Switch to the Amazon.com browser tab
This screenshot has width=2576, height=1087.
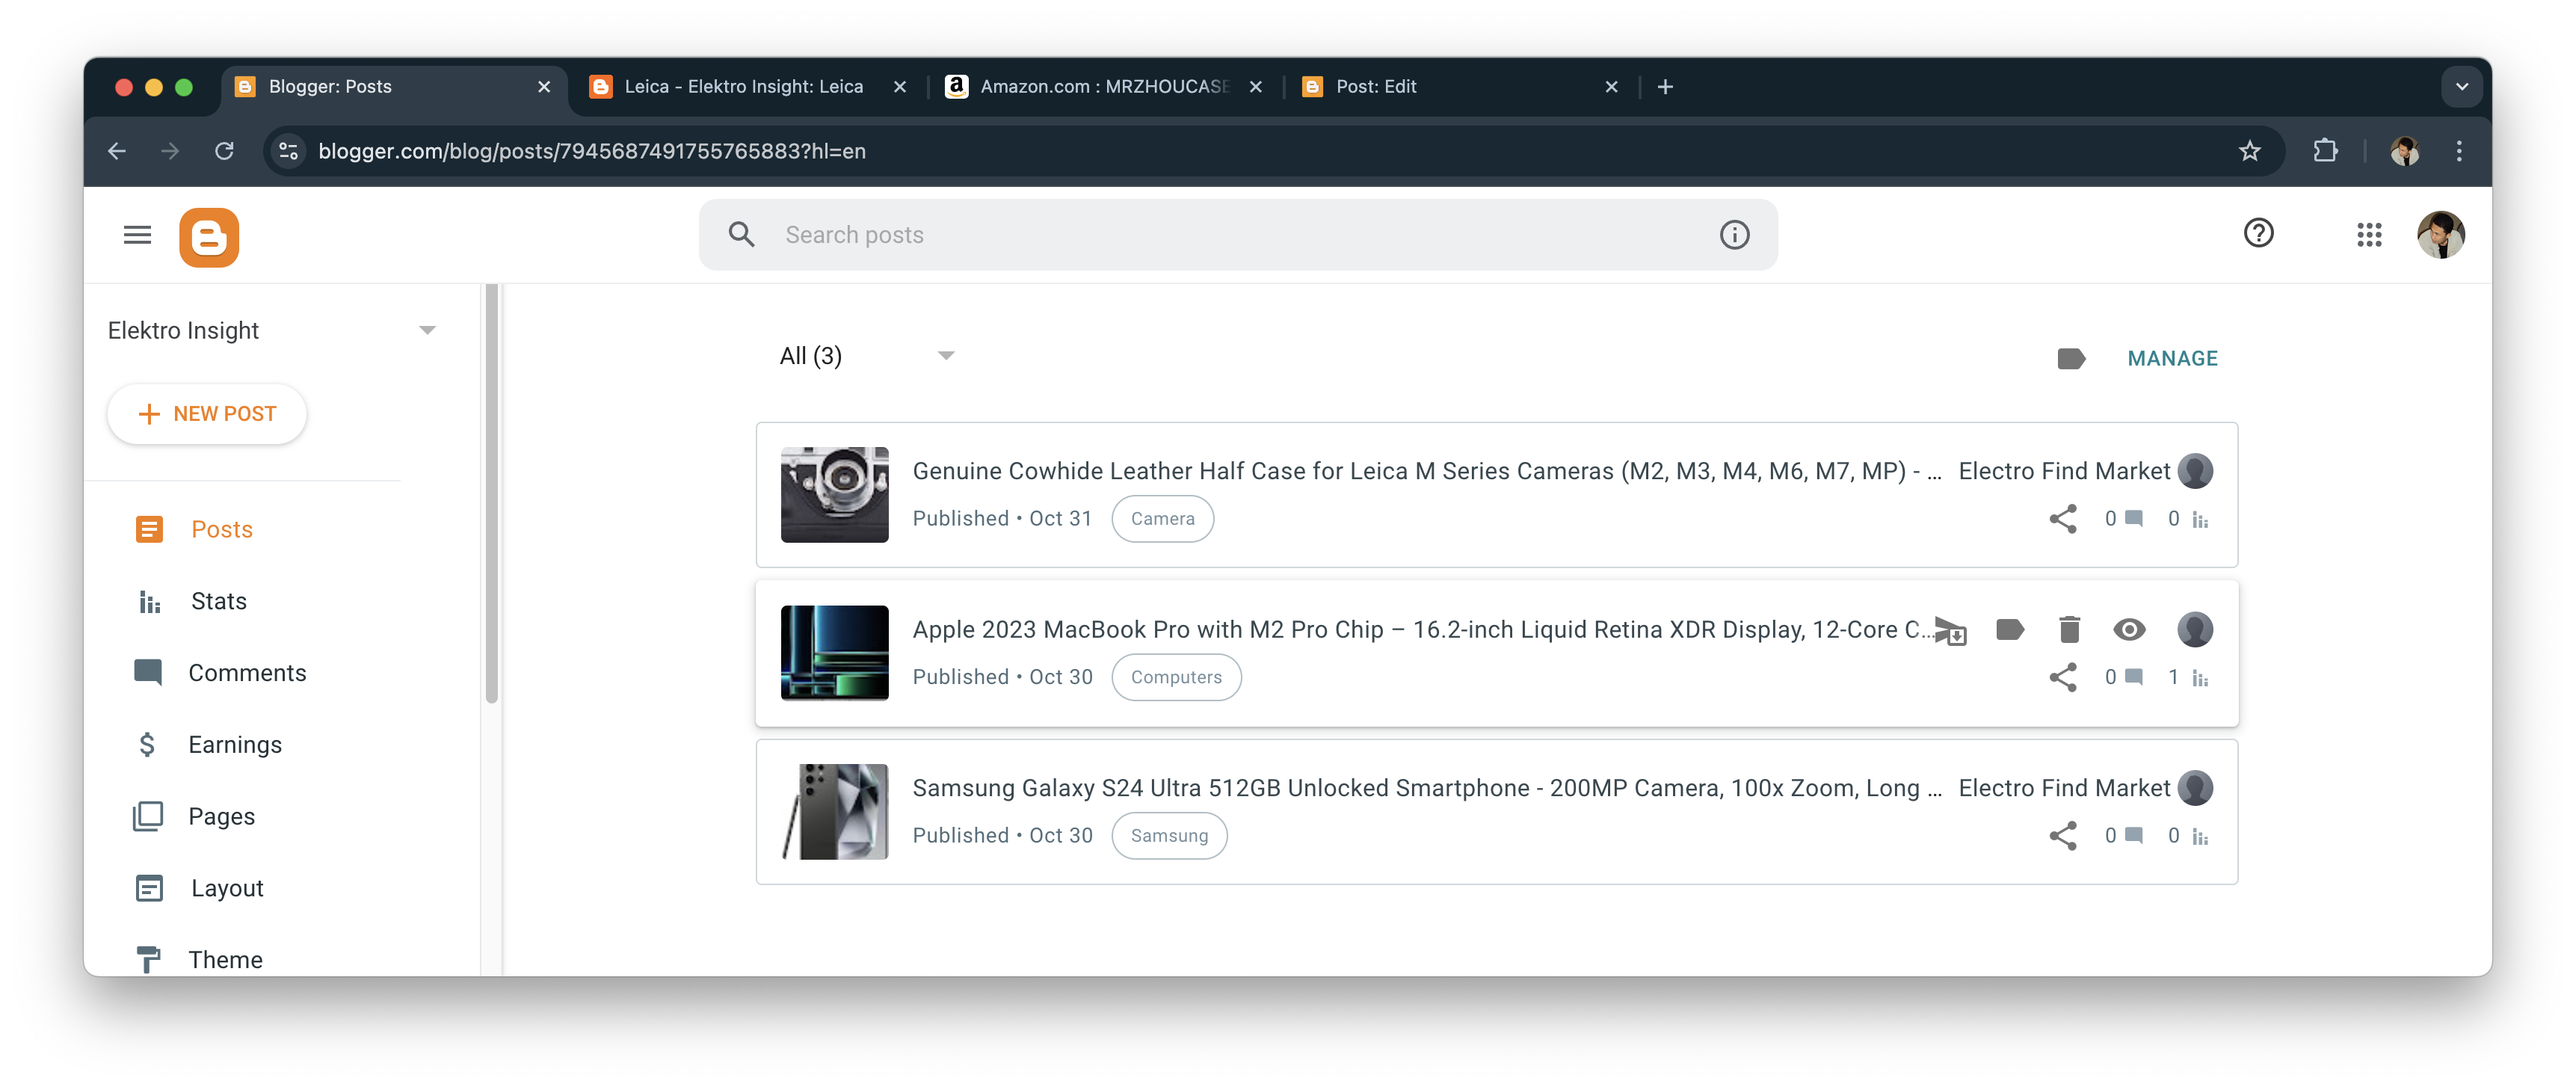pos(1105,87)
